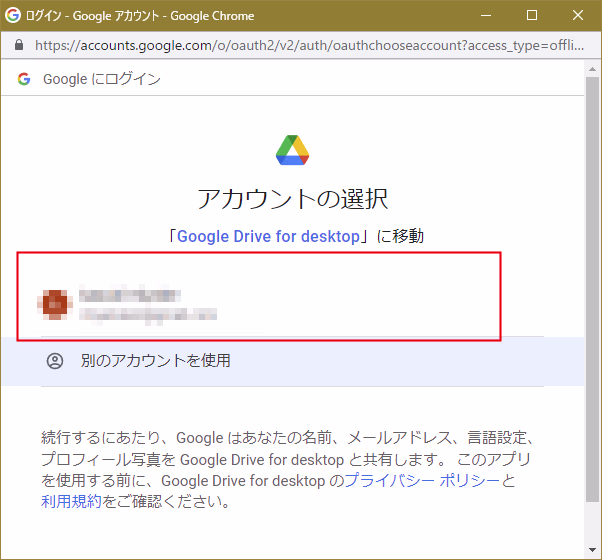Open the プライバシー ポリシー link

coord(422,481)
